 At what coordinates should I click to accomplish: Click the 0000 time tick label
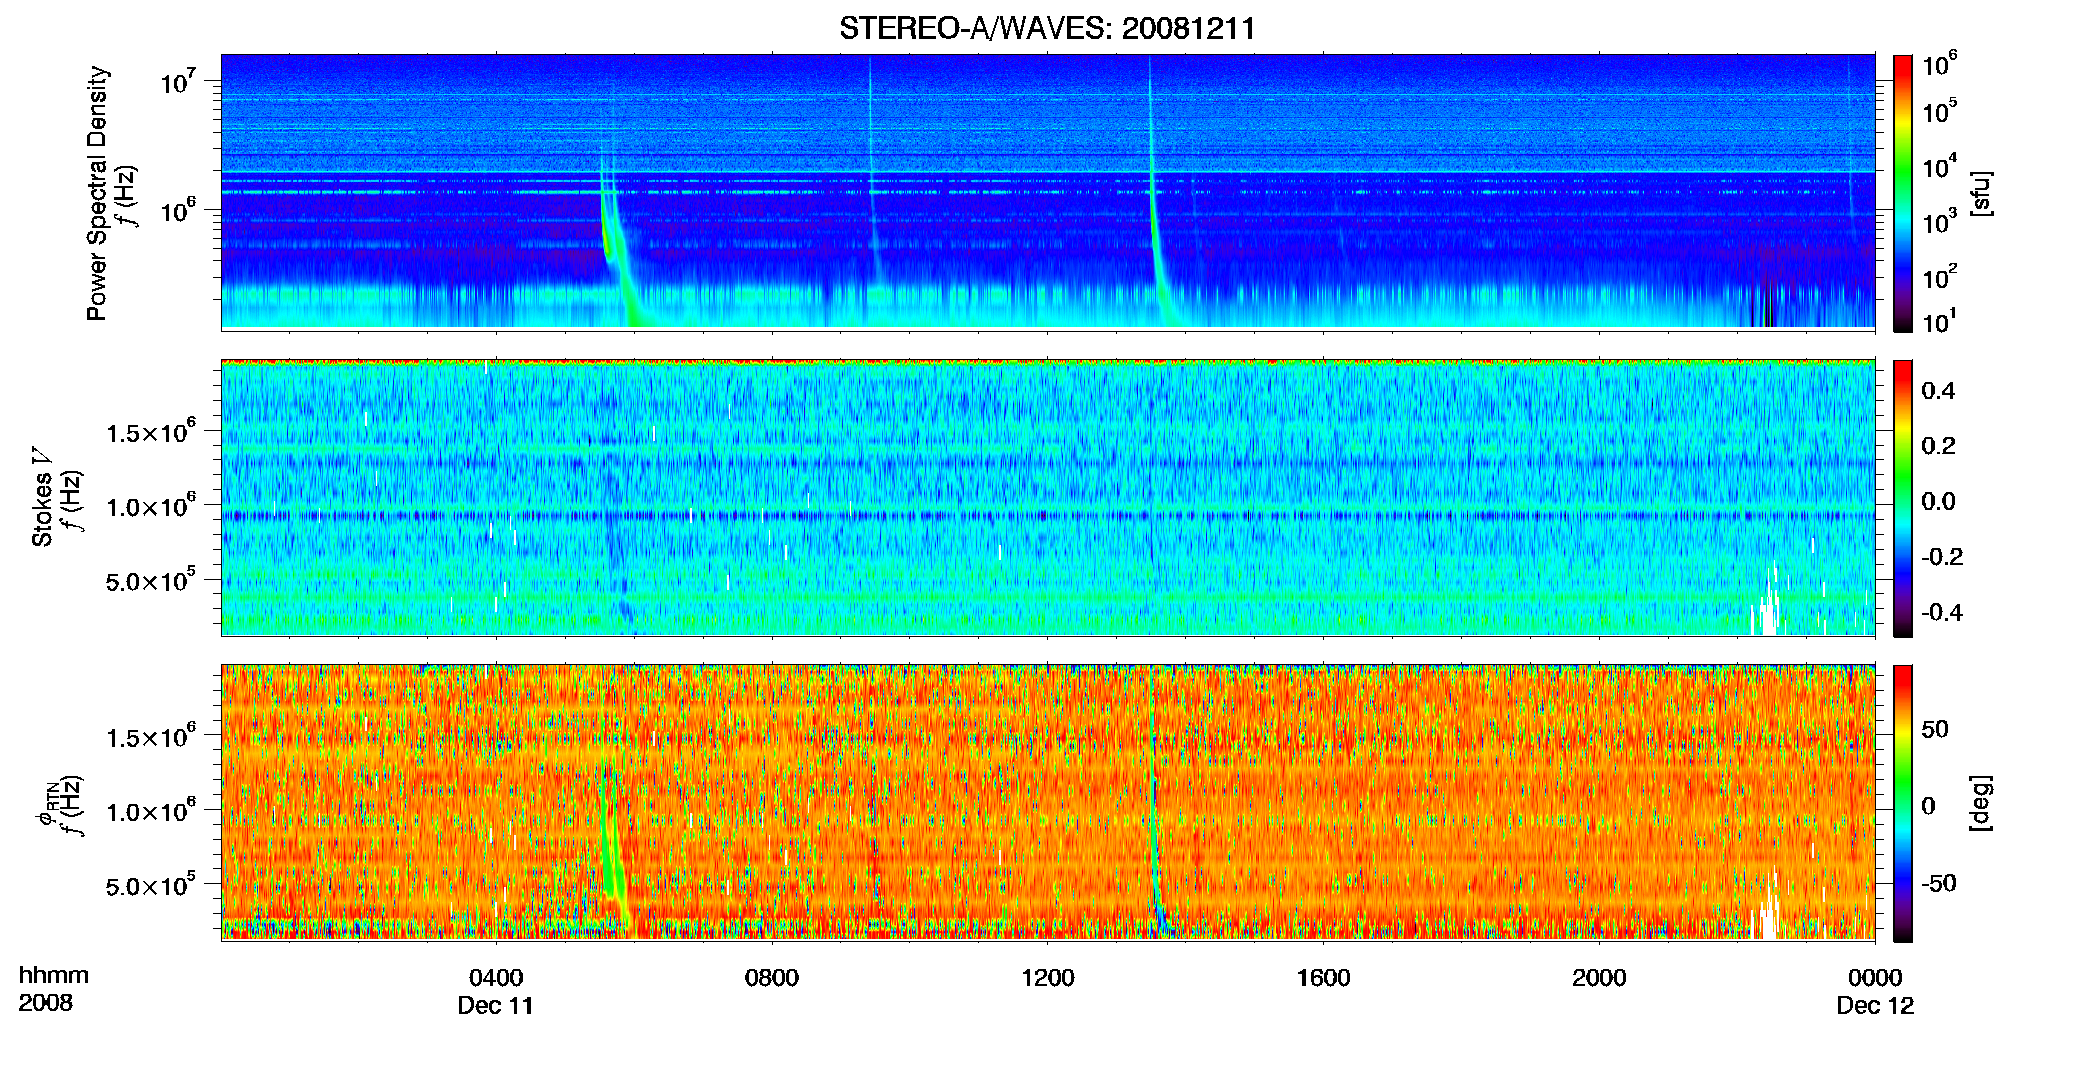[x=1875, y=977]
